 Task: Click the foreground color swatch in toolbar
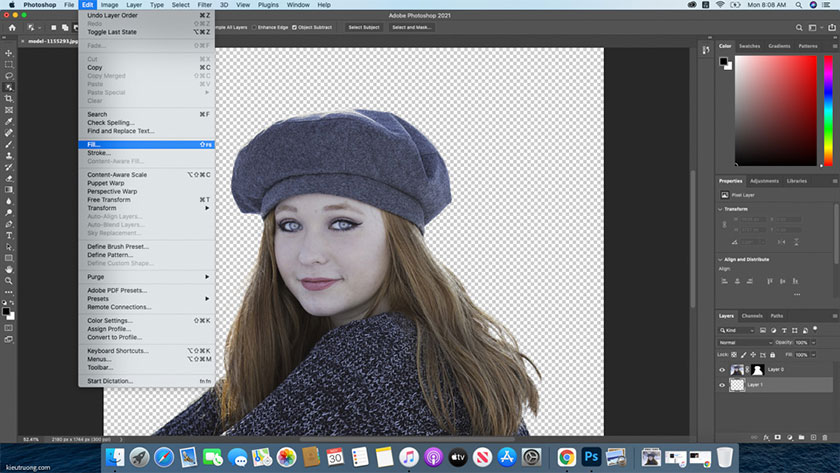click(6, 311)
